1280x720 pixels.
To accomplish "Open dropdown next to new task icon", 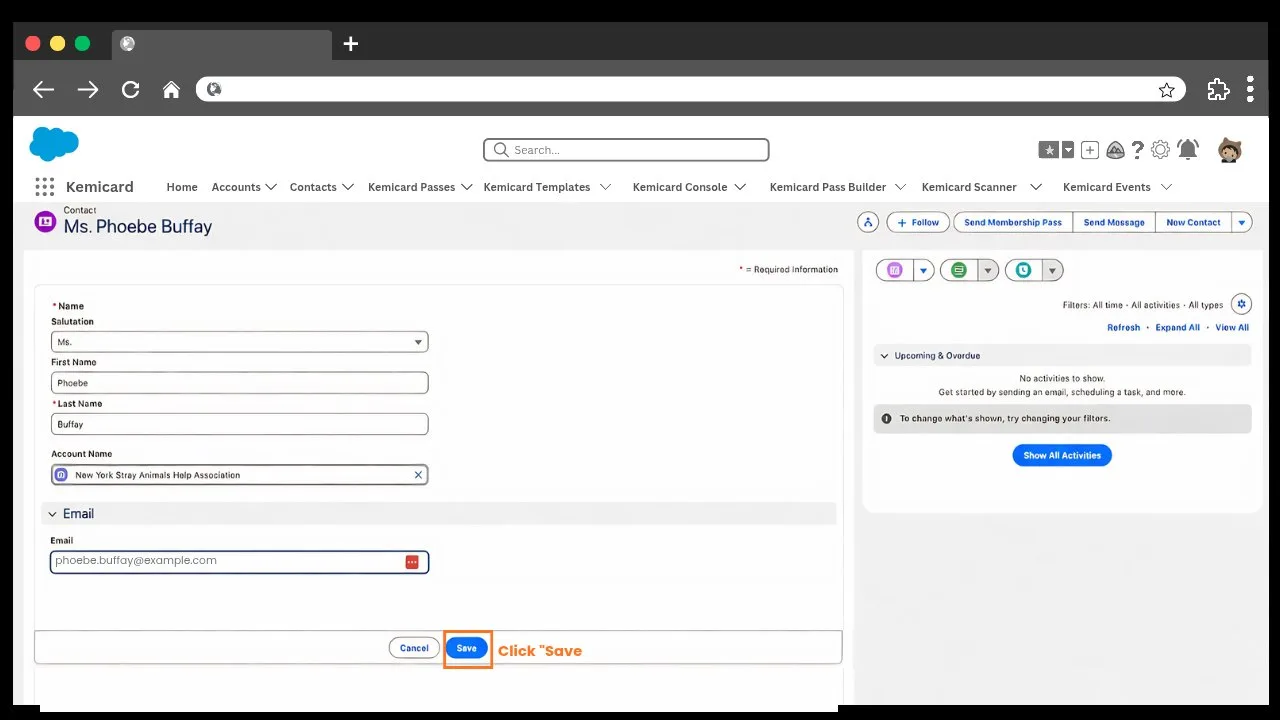I will point(924,270).
